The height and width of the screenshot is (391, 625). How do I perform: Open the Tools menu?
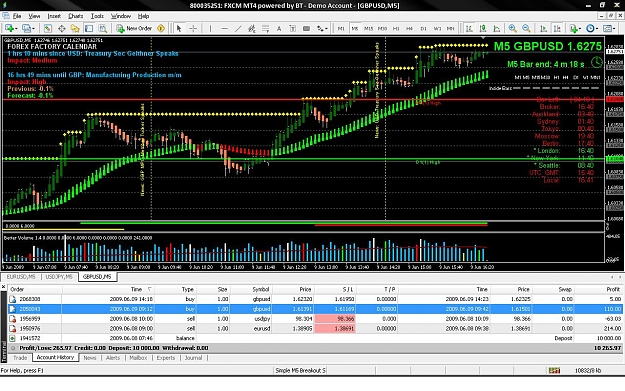coord(97,16)
